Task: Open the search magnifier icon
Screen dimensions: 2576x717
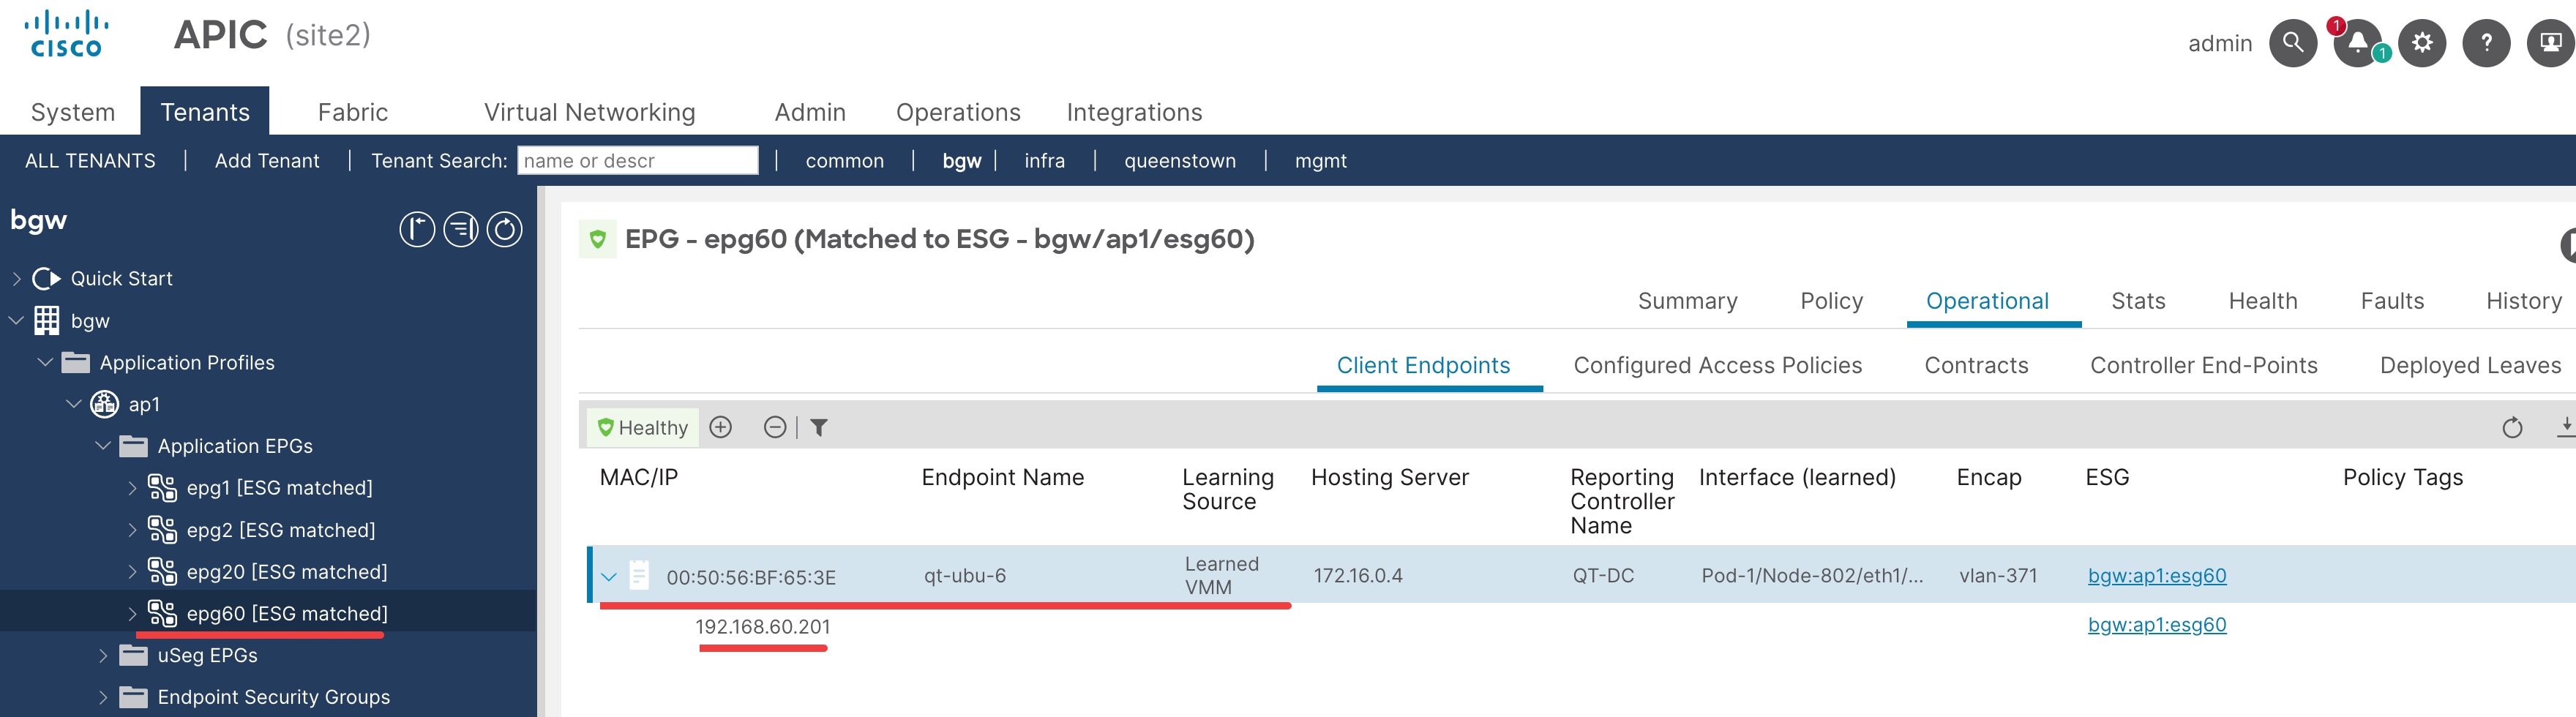Action: click(x=2292, y=43)
